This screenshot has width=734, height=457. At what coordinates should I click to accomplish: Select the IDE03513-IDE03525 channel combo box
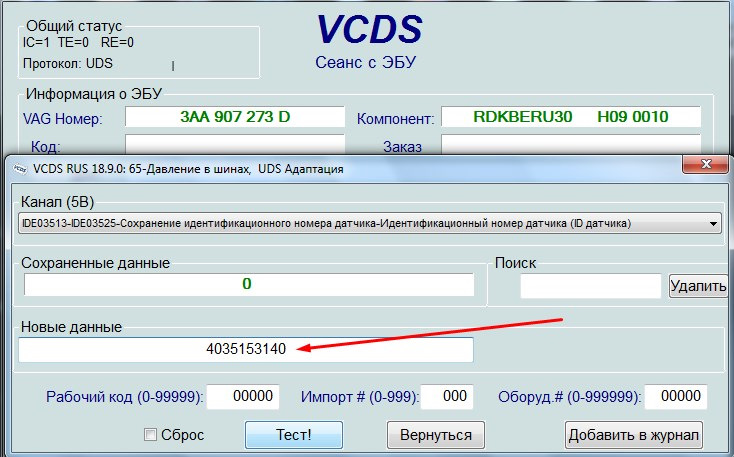click(x=370, y=224)
